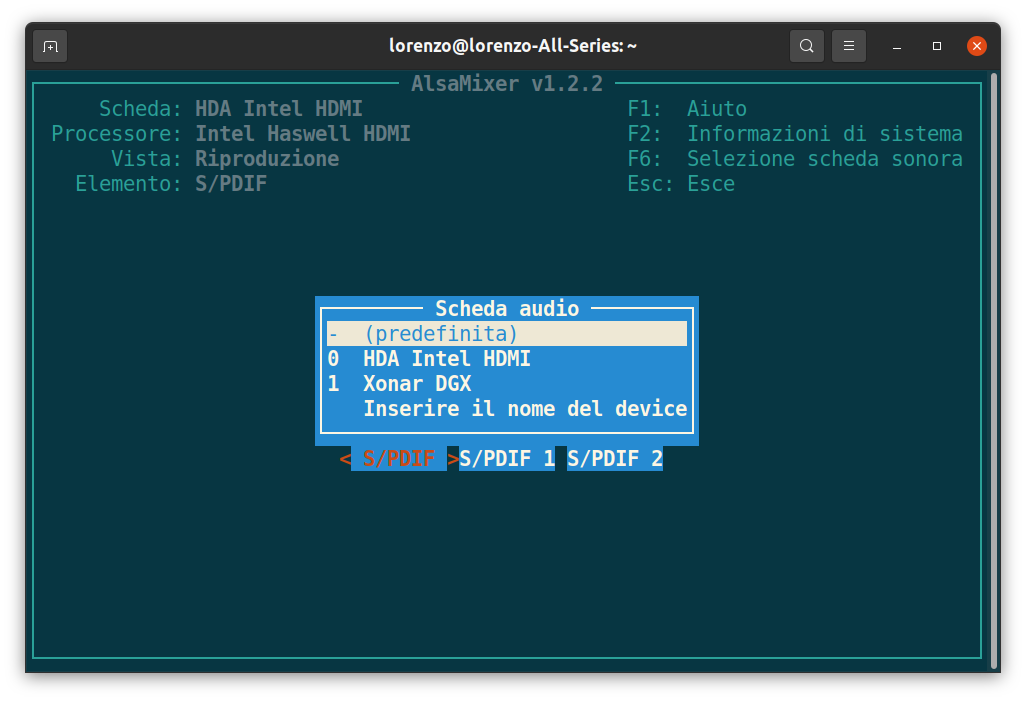This screenshot has width=1026, height=701.
Task: Click the Scheda audio dialog title
Action: point(507,308)
